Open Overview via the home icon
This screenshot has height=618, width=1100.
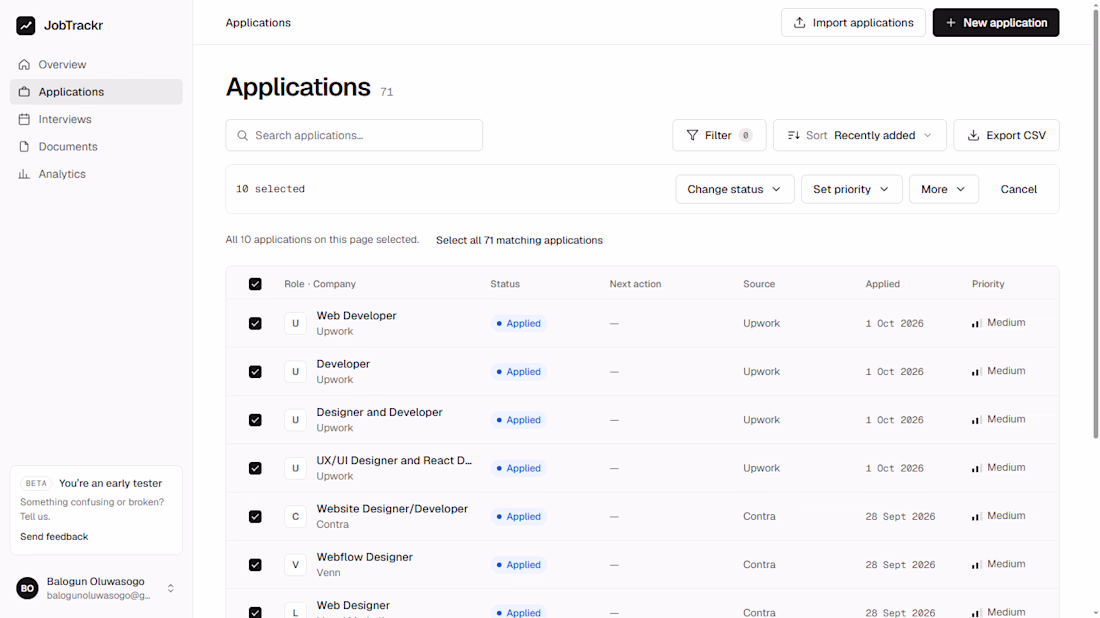pyautogui.click(x=25, y=65)
